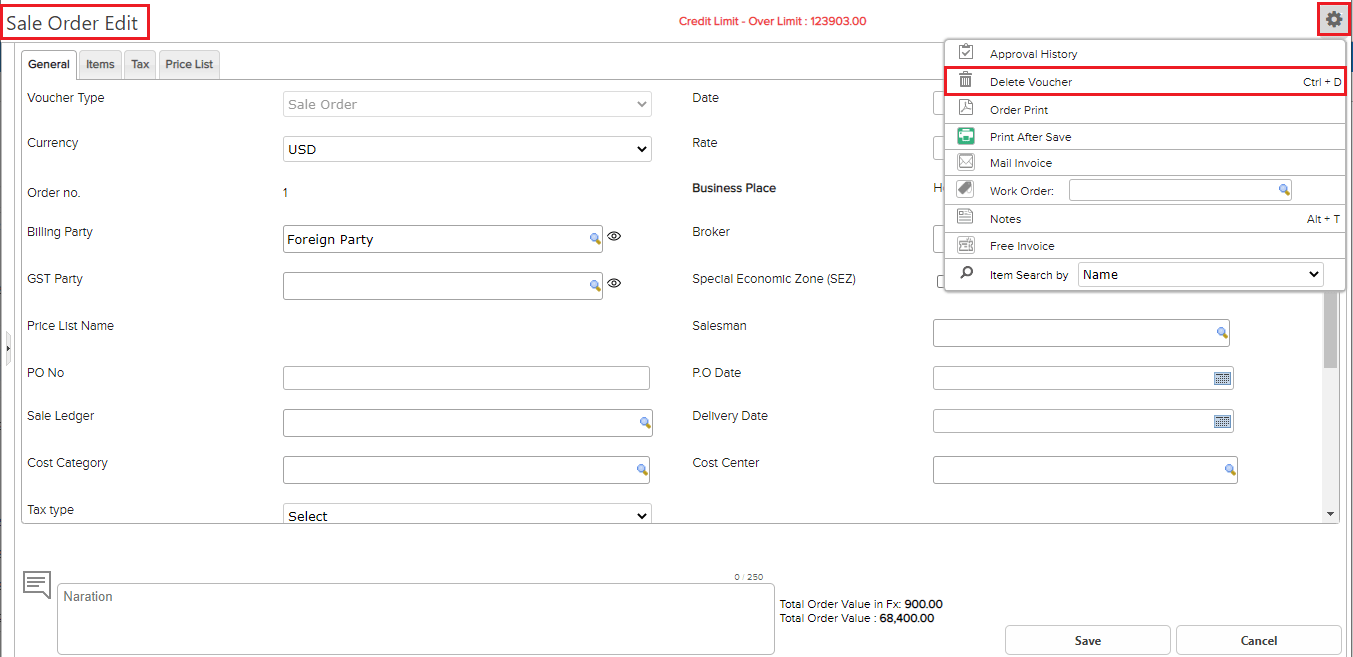Click the Work Order search icon
Screen dimensions: 1353x657
(x=1283, y=190)
